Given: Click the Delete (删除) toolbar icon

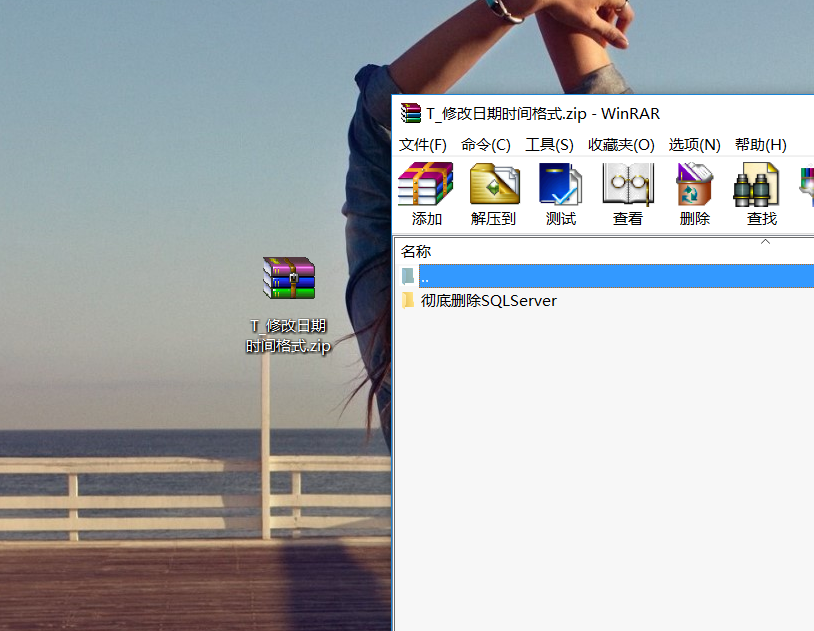Looking at the screenshot, I should click(x=694, y=184).
